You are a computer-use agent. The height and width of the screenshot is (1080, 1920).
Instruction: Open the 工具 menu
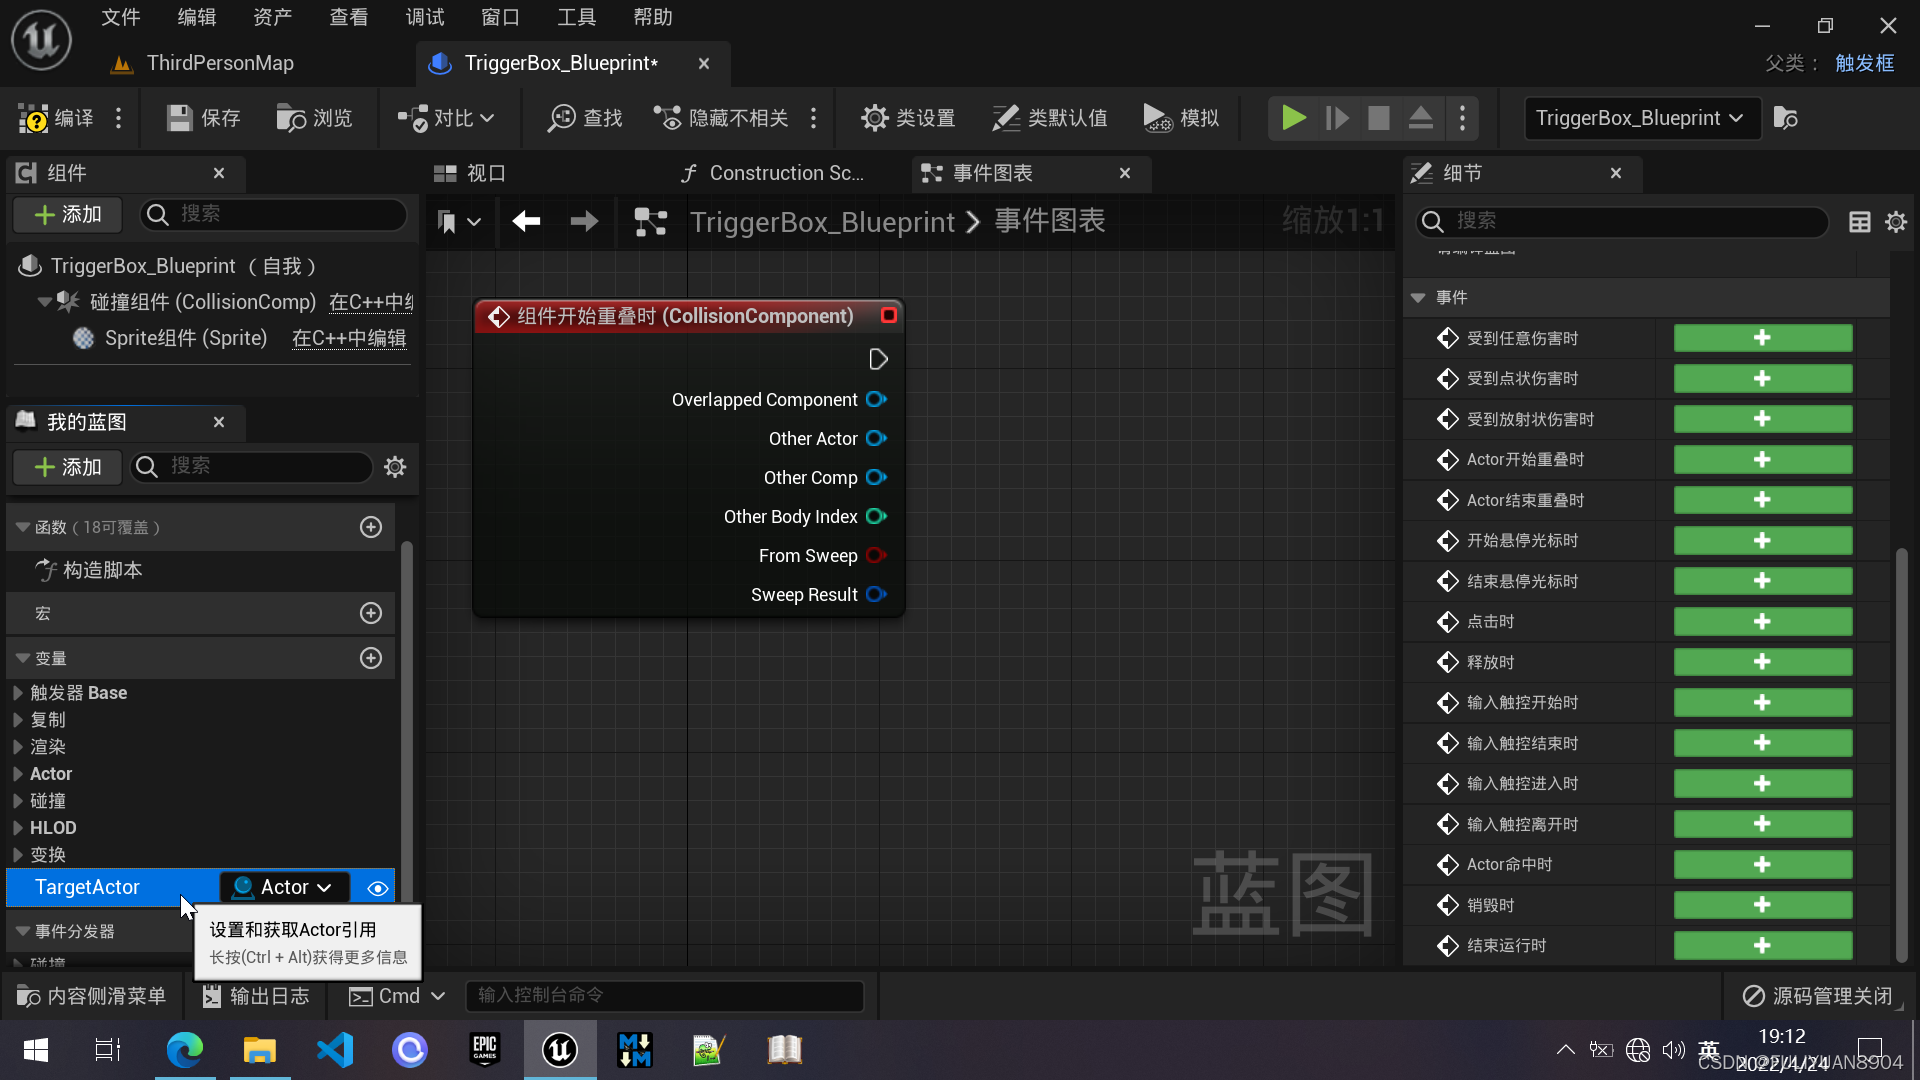(576, 17)
